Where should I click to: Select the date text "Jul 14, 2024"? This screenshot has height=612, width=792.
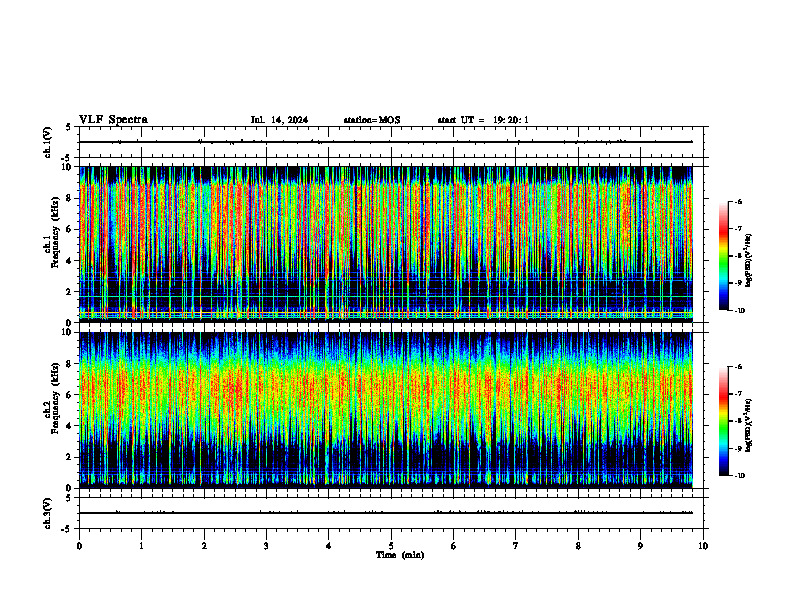point(279,120)
